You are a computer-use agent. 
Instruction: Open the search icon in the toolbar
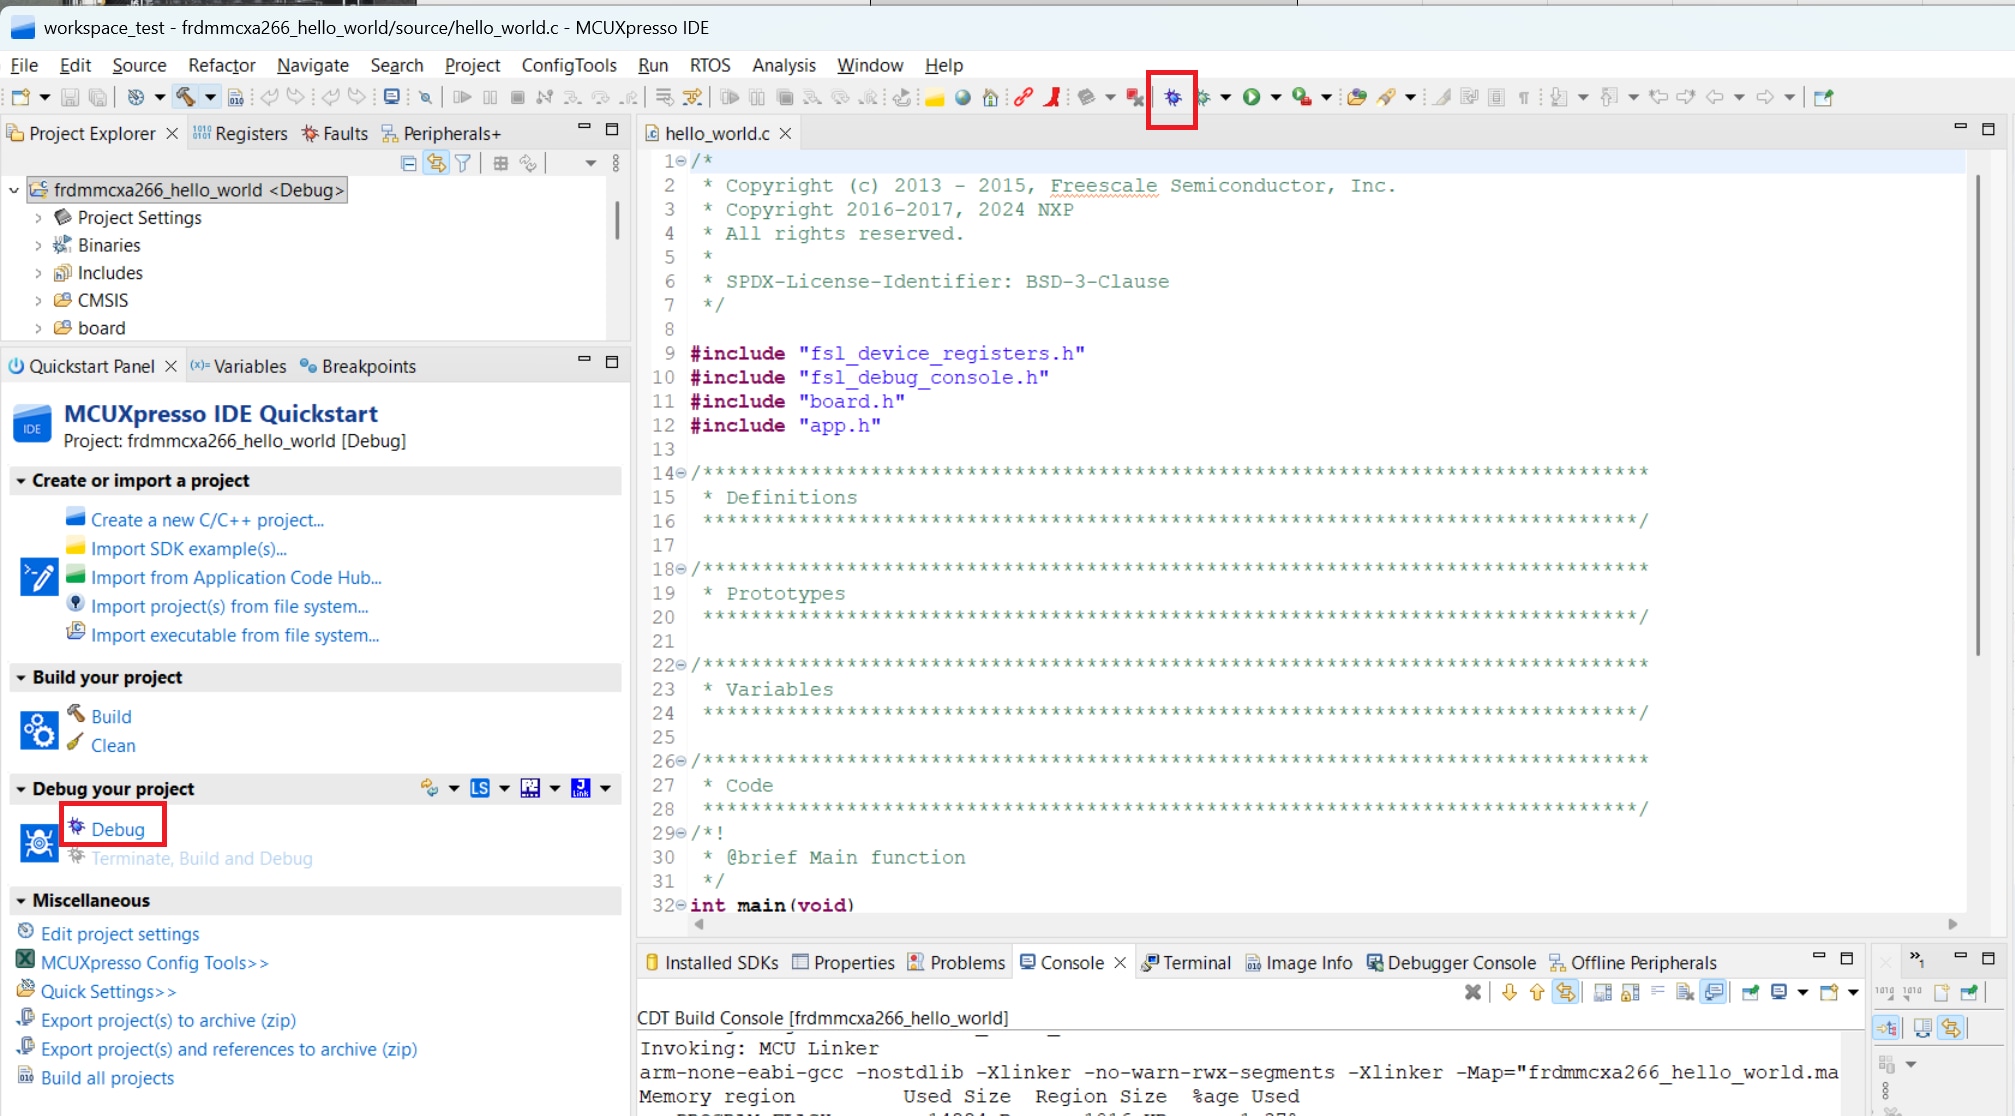427,97
